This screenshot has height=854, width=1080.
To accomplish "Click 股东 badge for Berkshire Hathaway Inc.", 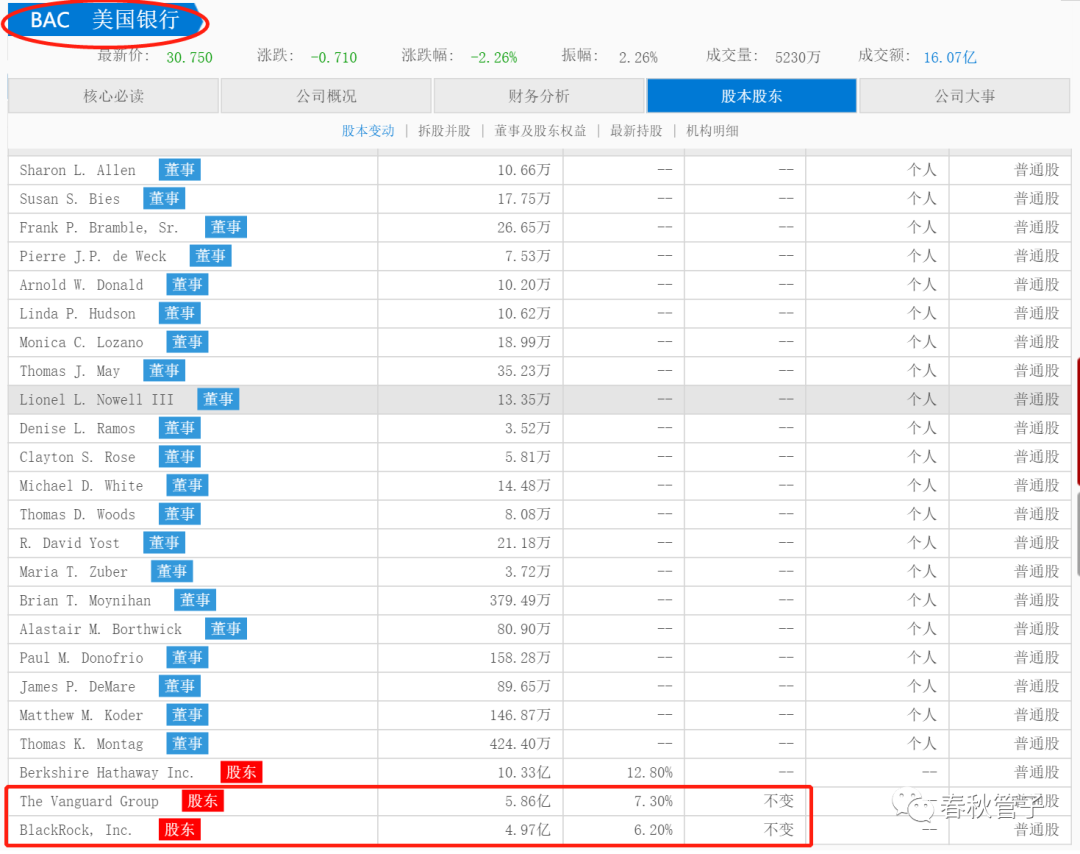I will [241, 772].
